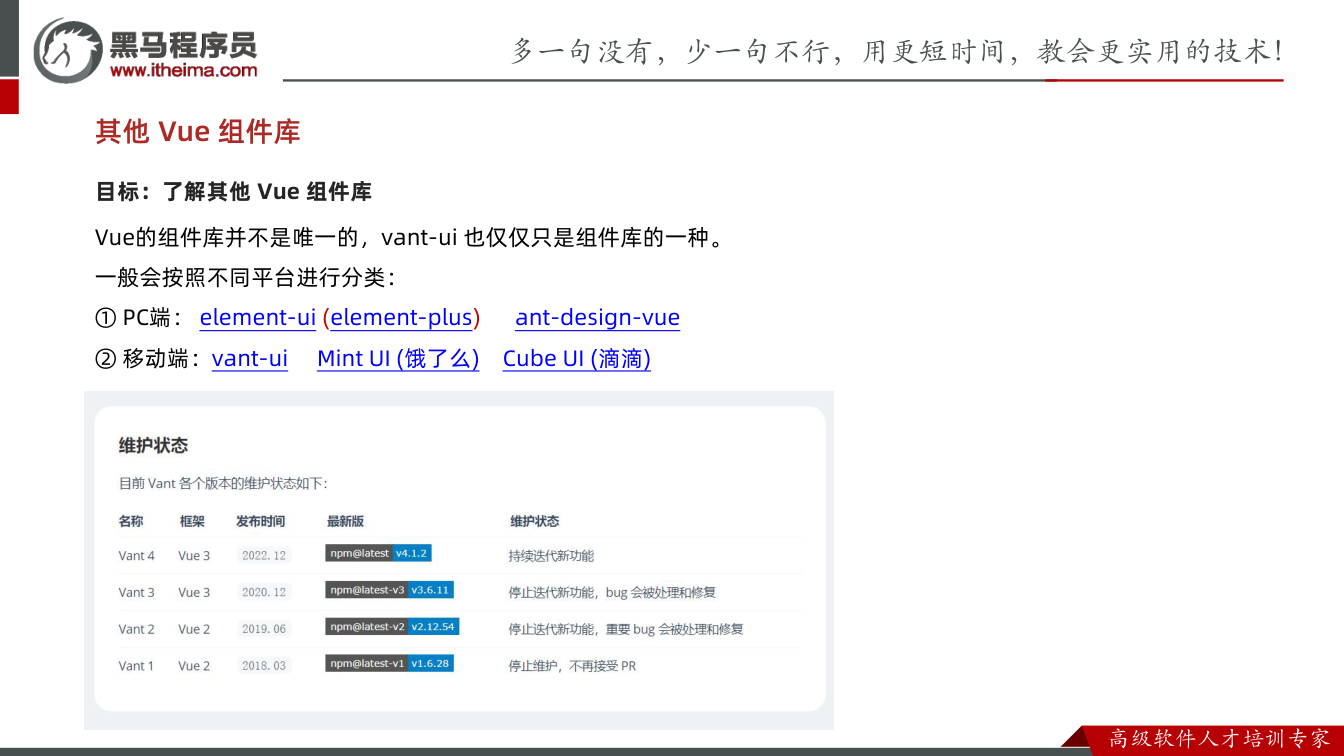Click the 最新版 column header

(x=345, y=522)
